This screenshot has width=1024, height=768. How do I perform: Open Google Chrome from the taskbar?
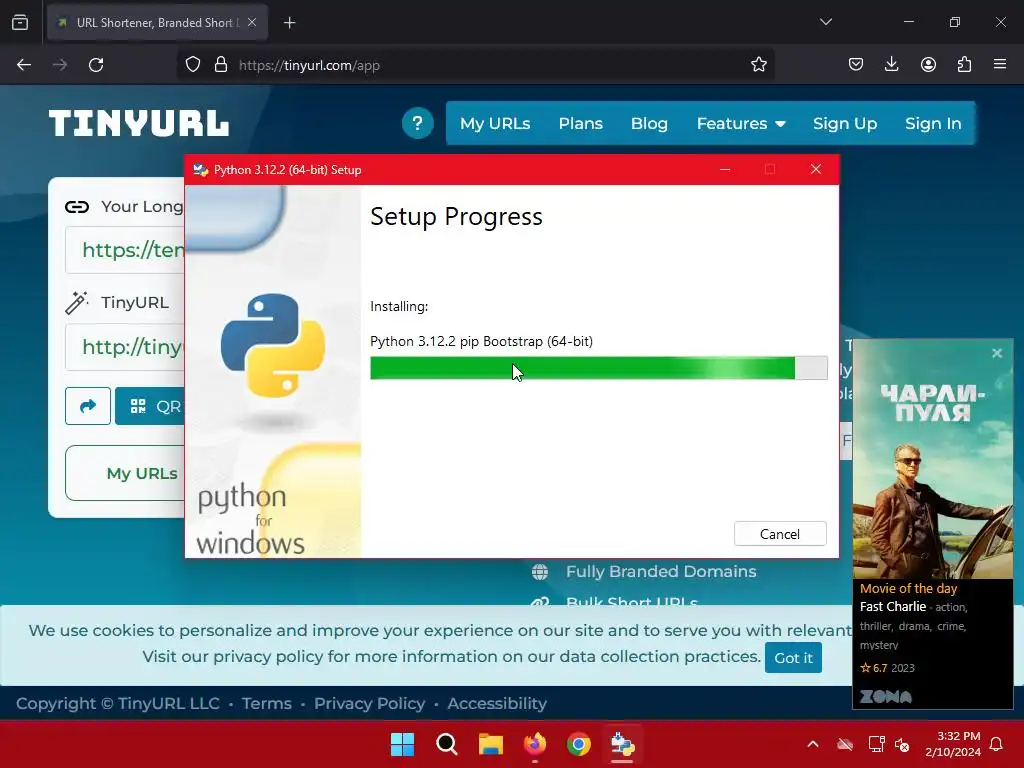pos(579,744)
